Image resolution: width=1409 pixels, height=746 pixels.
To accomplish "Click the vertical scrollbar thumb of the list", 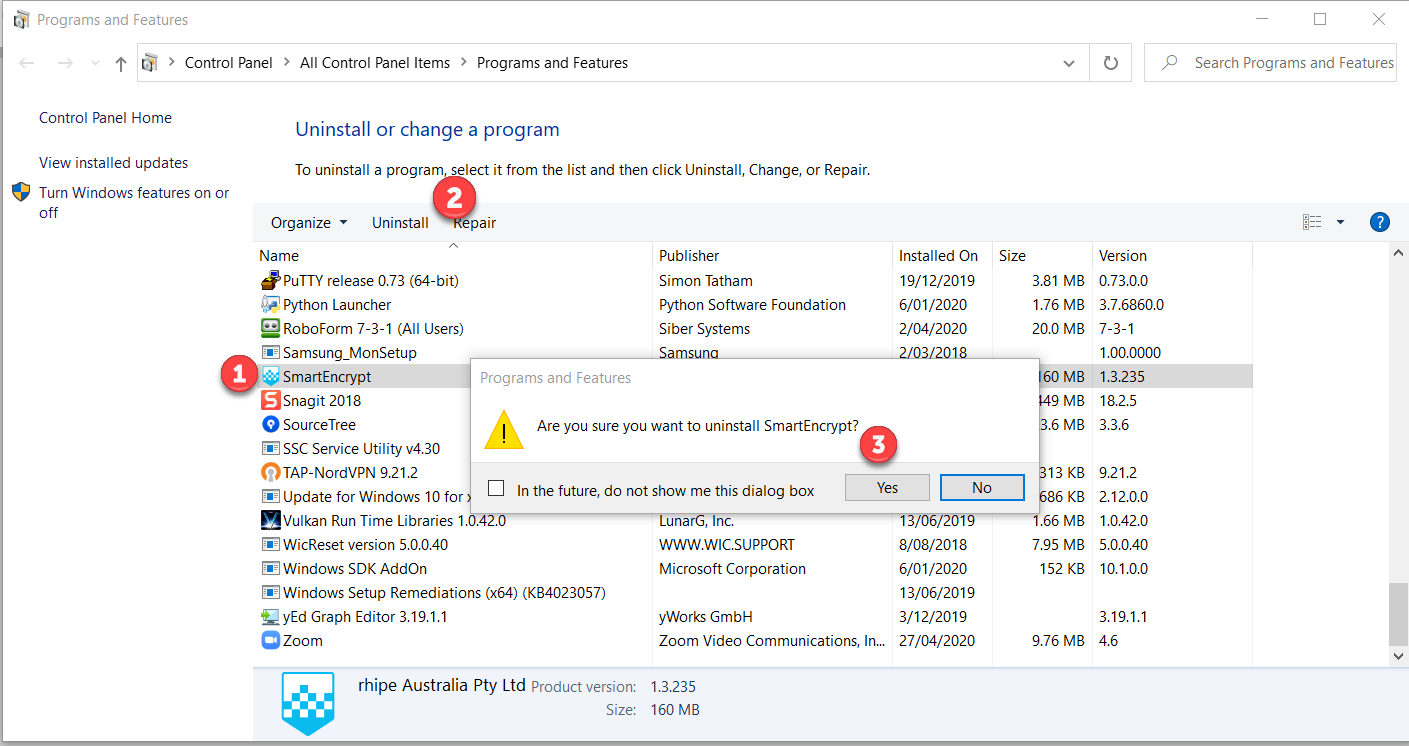I will pos(1399,613).
